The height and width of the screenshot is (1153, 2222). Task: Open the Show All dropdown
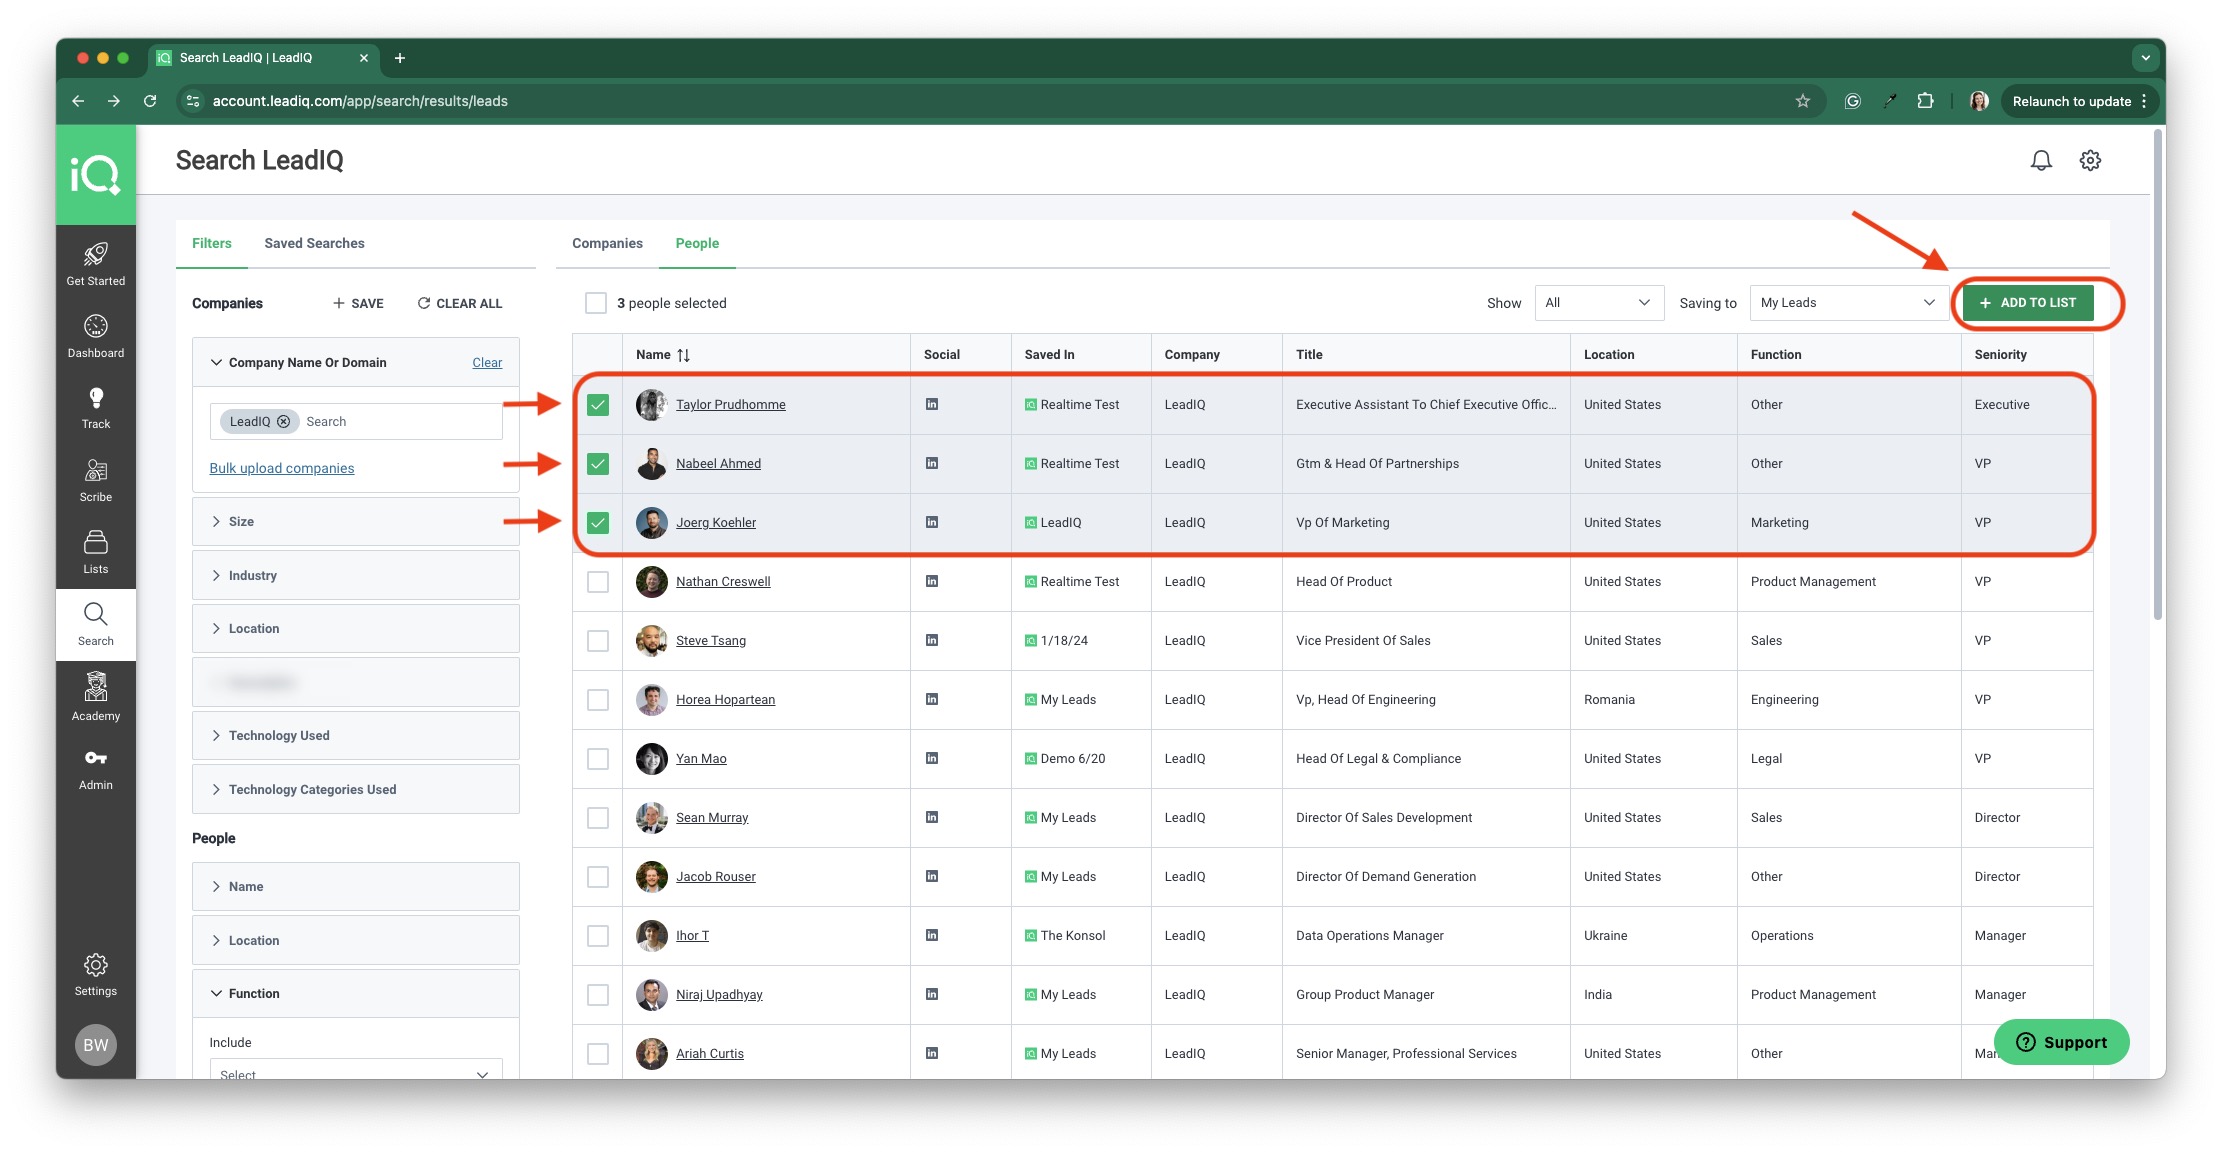1599,303
